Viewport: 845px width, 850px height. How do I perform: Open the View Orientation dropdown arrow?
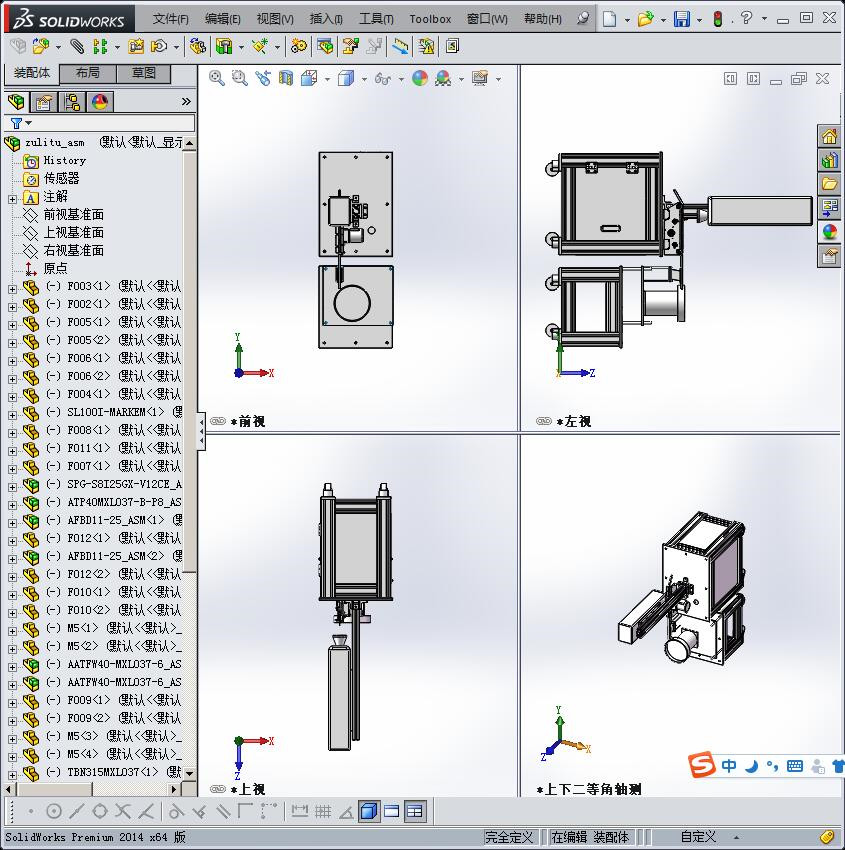[327, 80]
